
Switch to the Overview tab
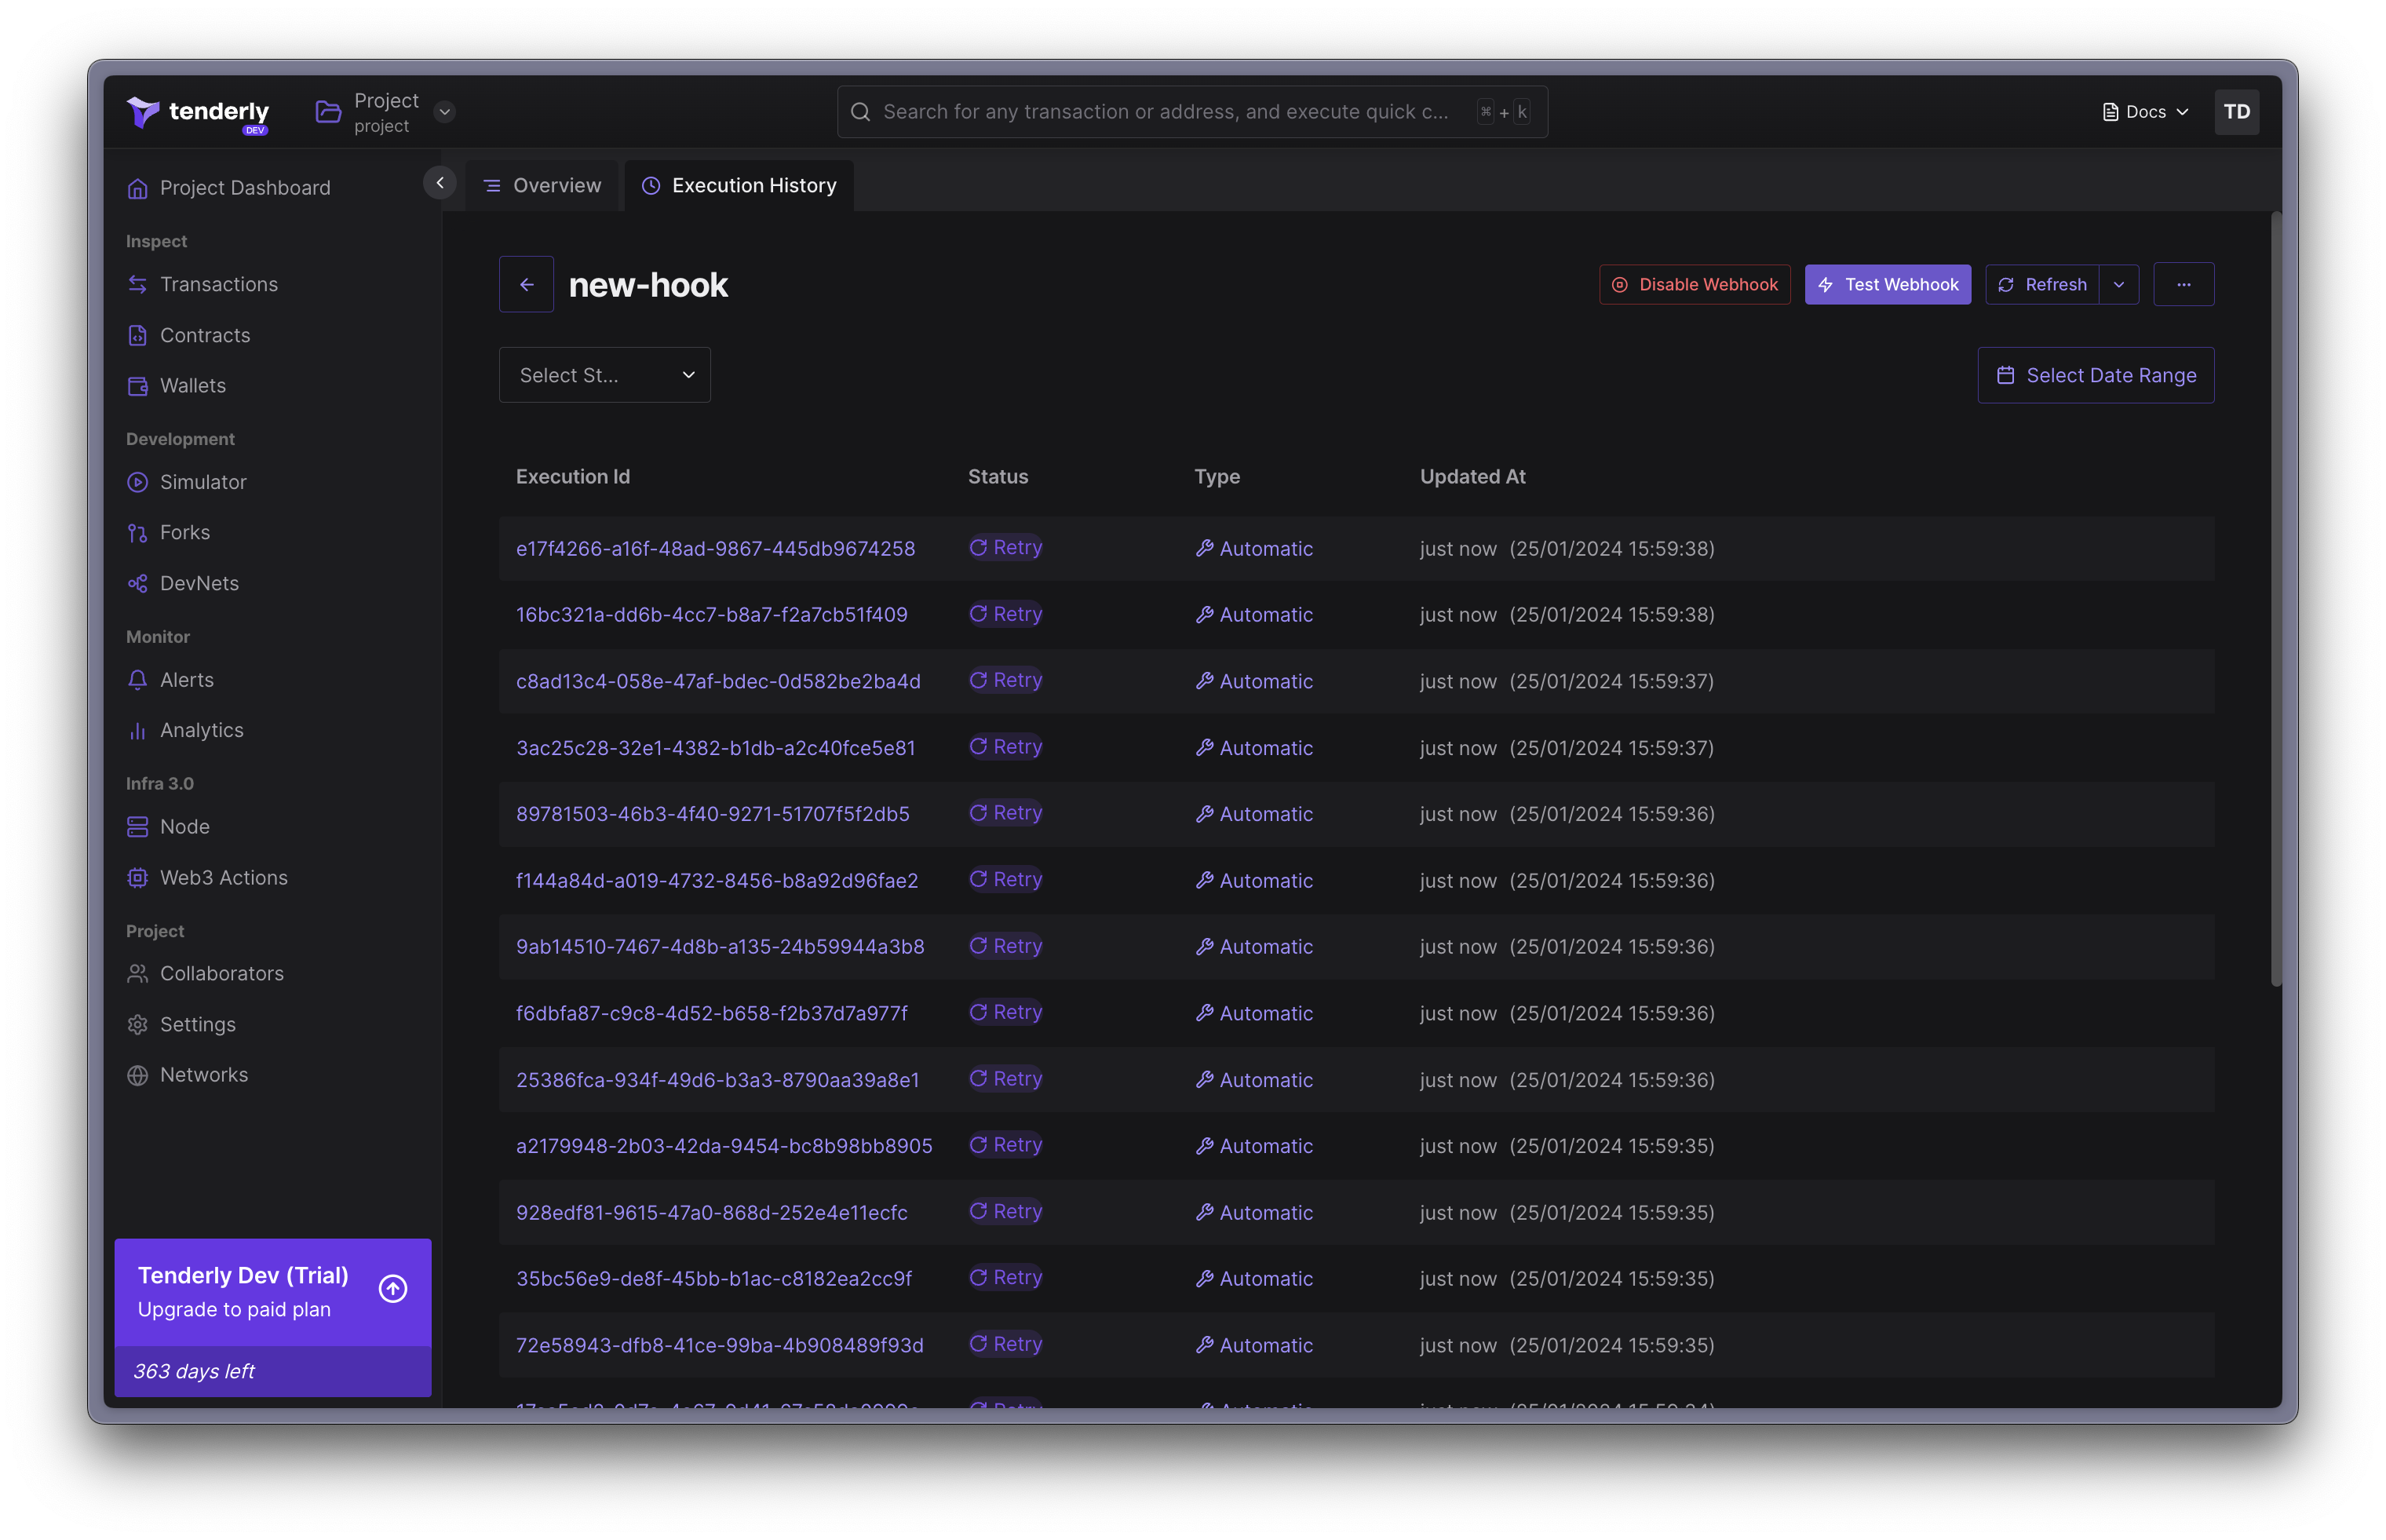[542, 186]
